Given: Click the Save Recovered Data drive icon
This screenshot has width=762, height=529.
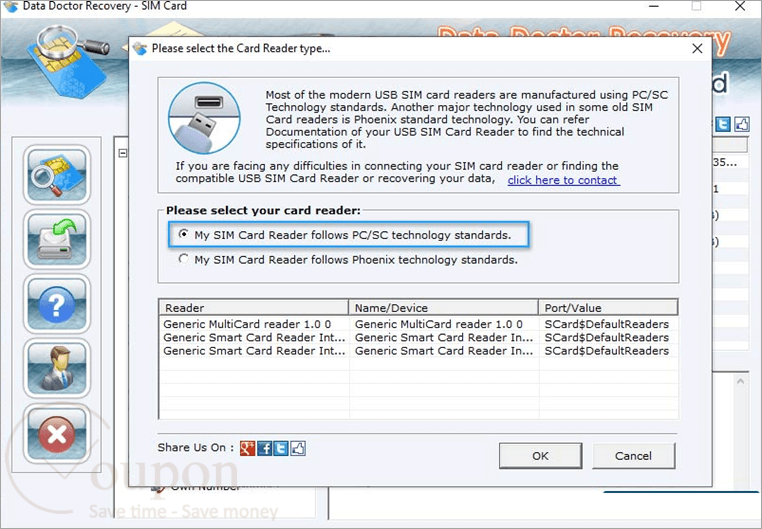Looking at the screenshot, I should (57, 239).
